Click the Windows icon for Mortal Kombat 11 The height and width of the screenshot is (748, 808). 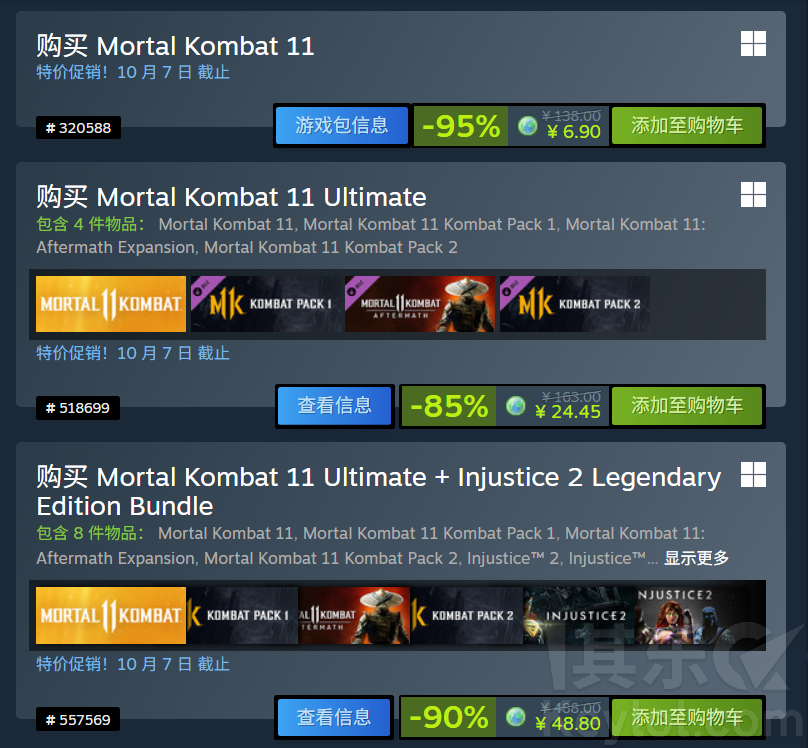click(753, 44)
